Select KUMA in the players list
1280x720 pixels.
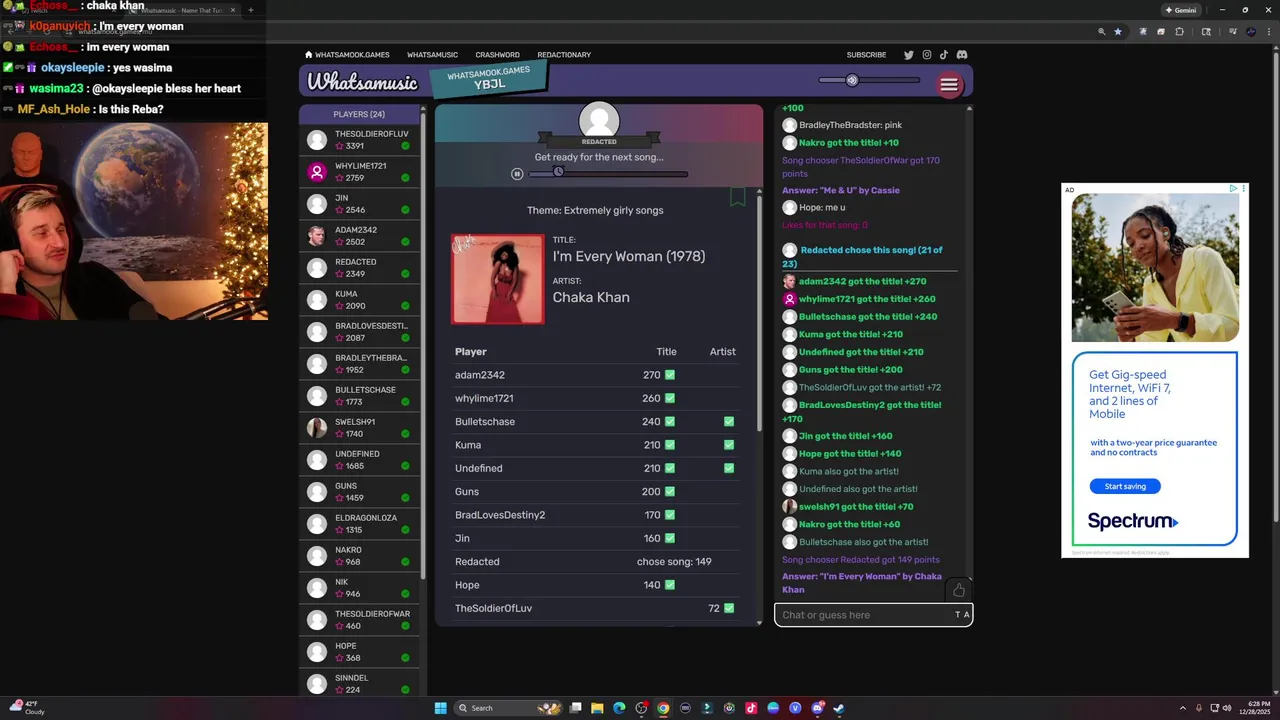tap(359, 300)
